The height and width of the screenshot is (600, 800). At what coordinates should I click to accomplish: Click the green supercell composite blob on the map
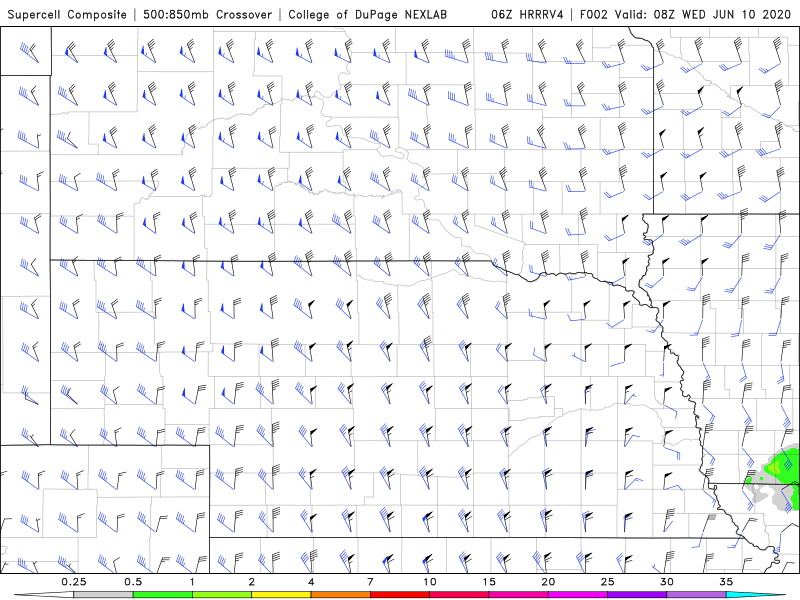782,466
